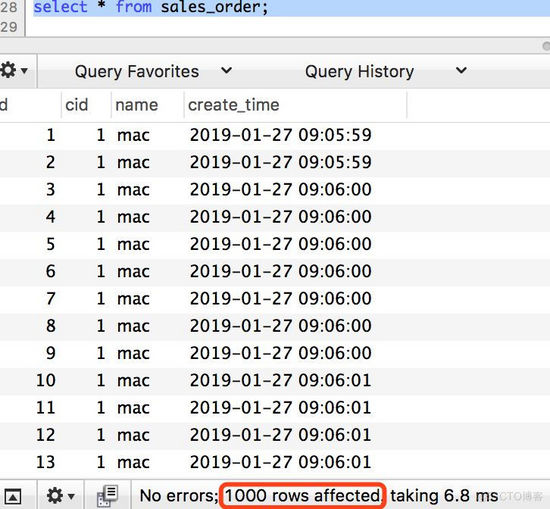Select row with id 5
Image resolution: width=550 pixels, height=509 pixels.
pyautogui.click(x=275, y=244)
